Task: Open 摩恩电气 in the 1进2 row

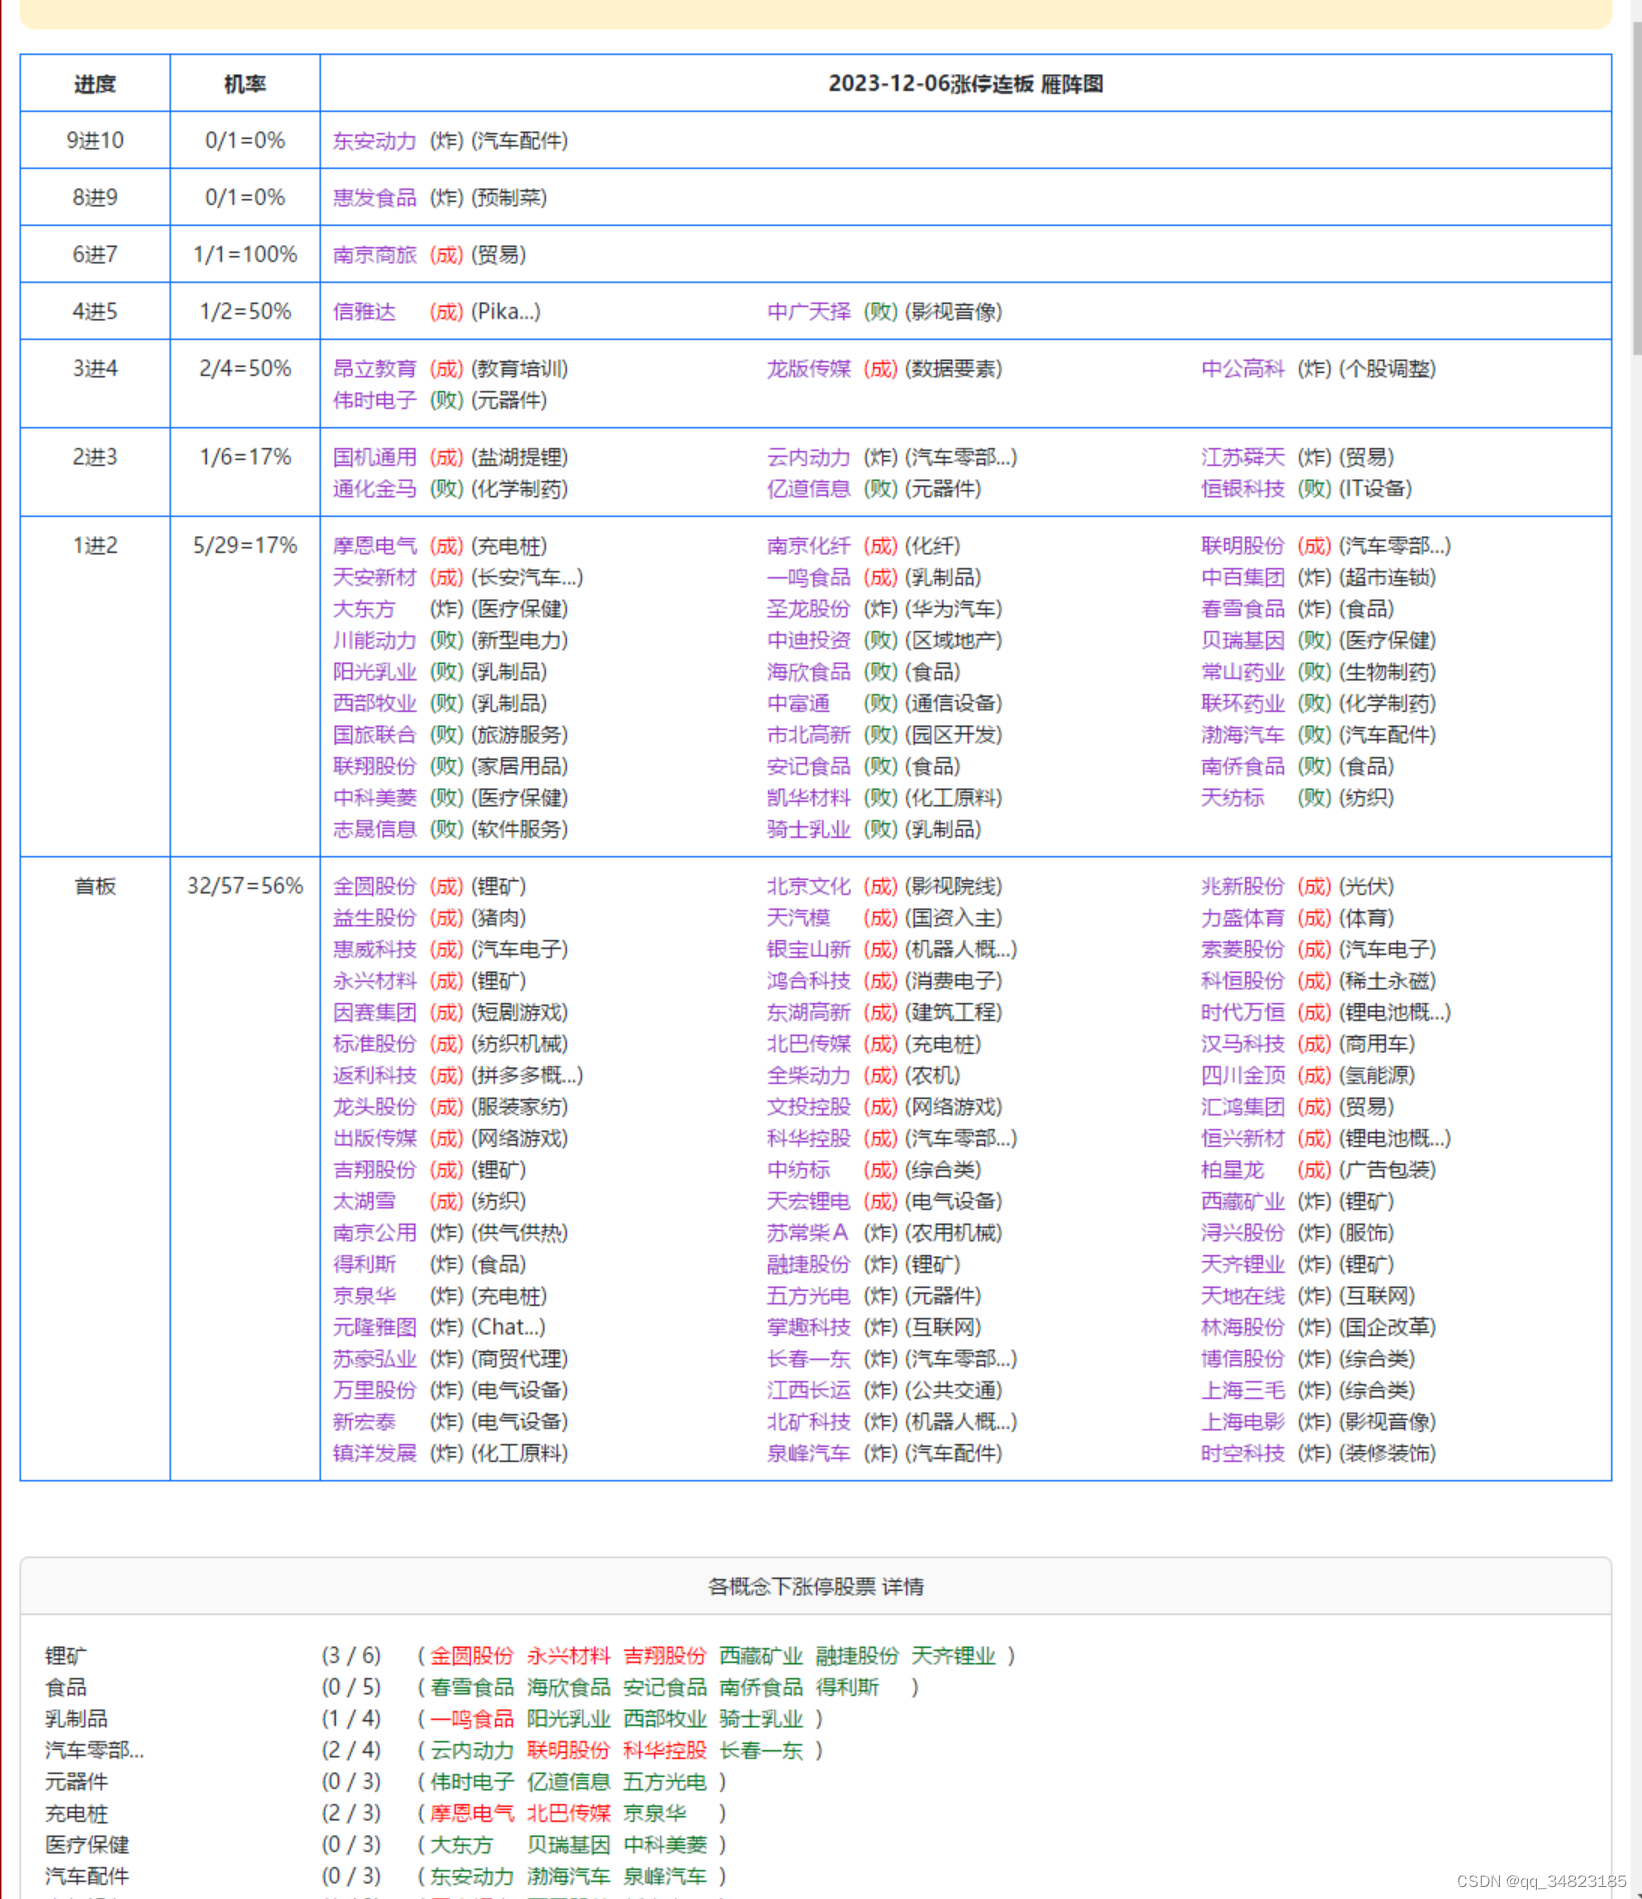Action: pos(375,546)
